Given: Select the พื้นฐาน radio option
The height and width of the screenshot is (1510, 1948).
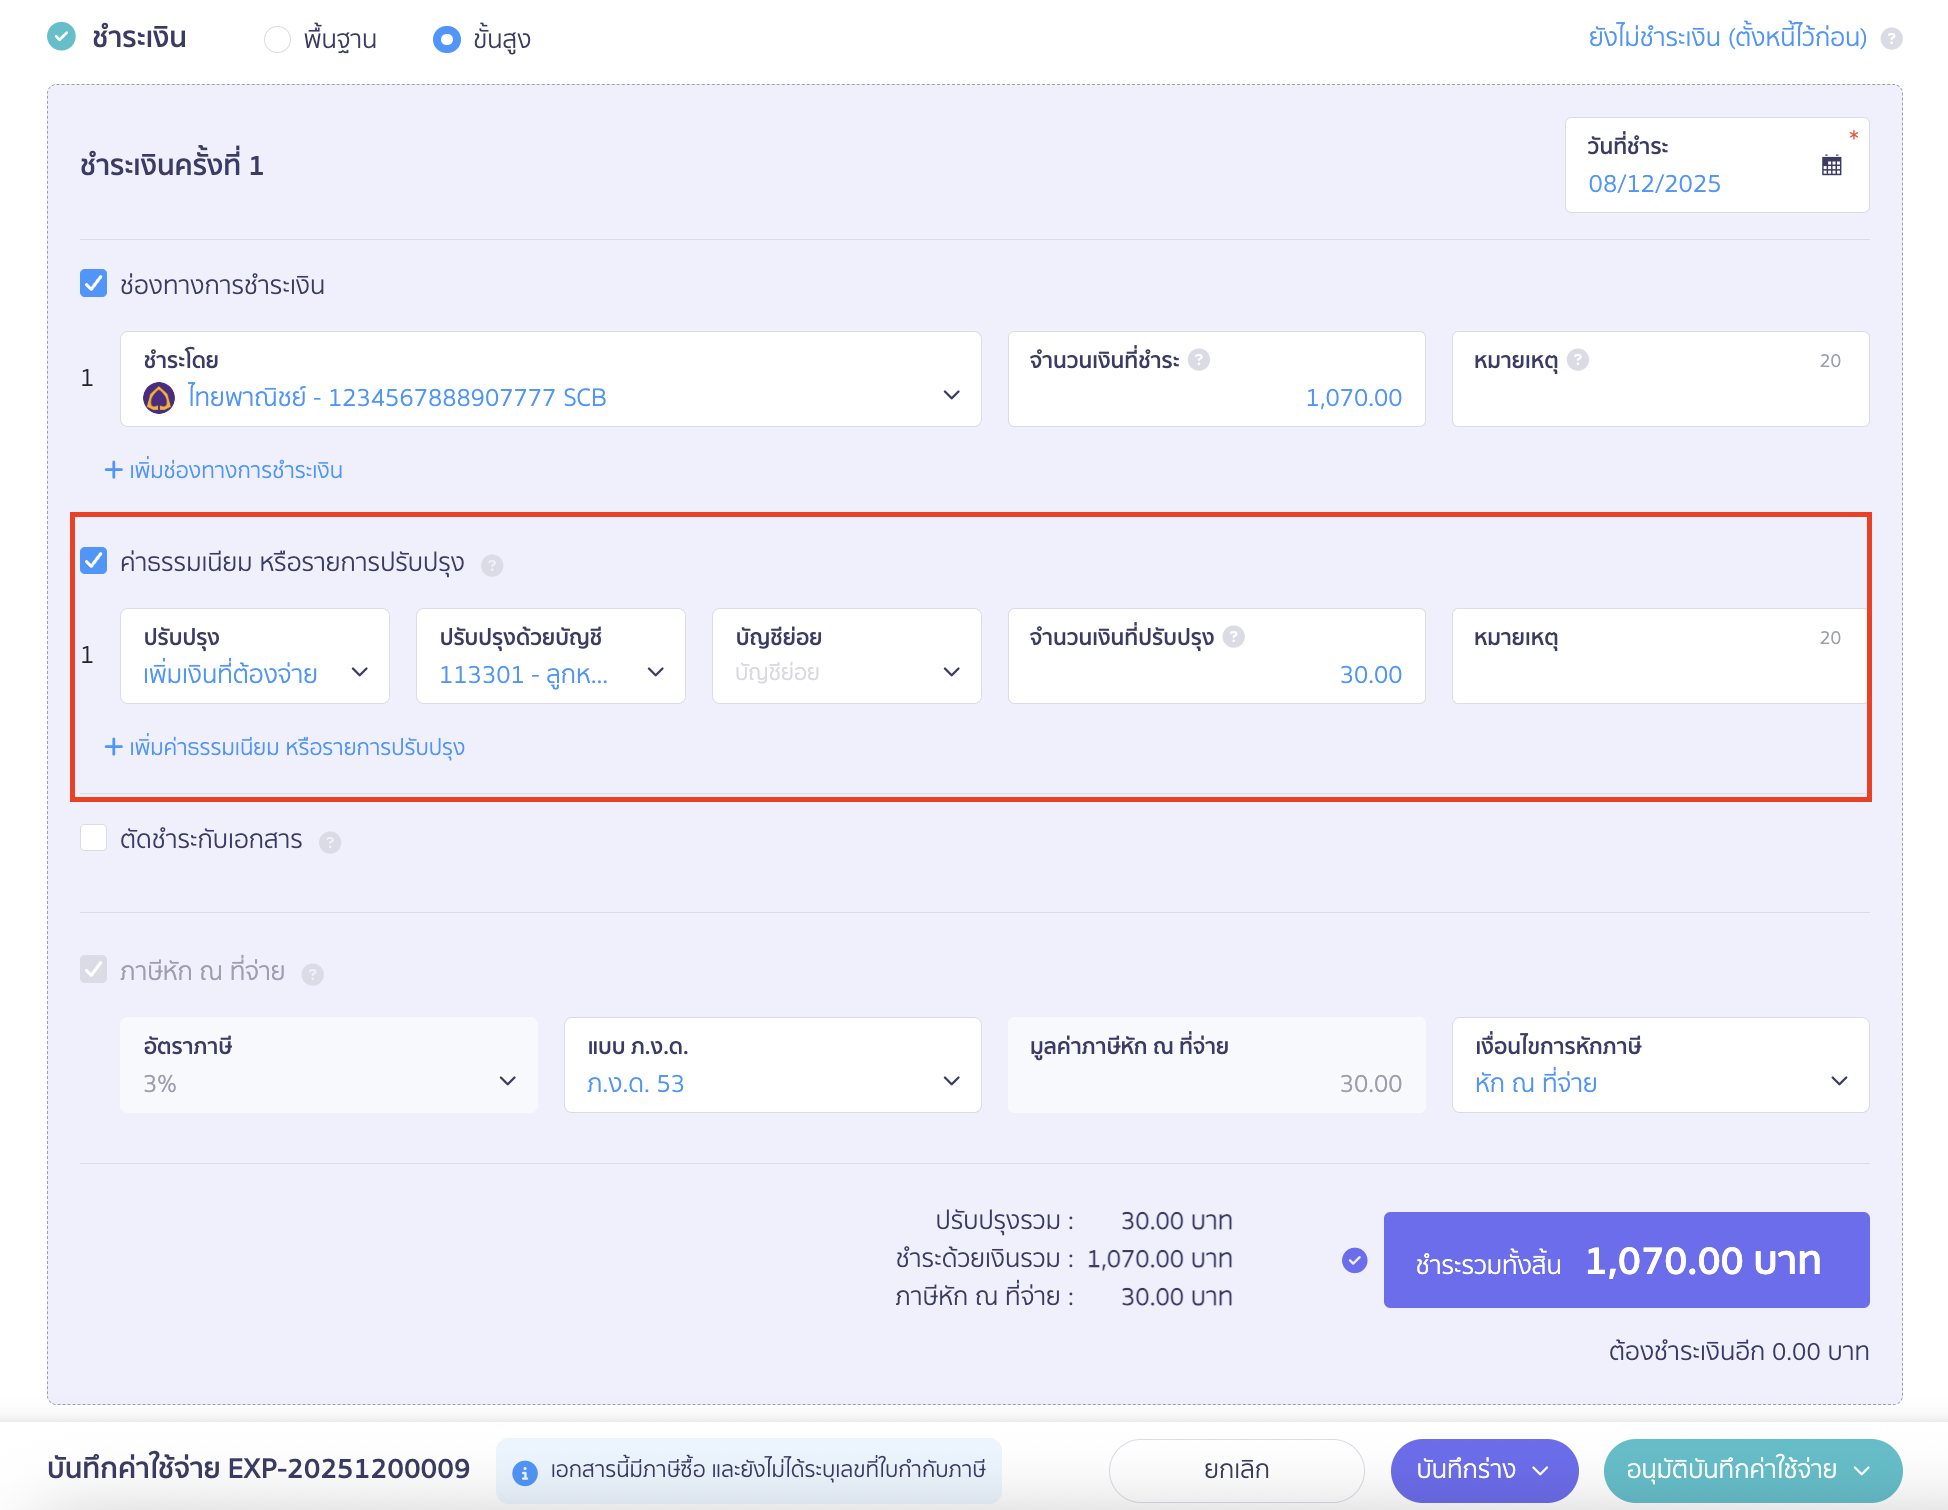Looking at the screenshot, I should click(x=277, y=40).
